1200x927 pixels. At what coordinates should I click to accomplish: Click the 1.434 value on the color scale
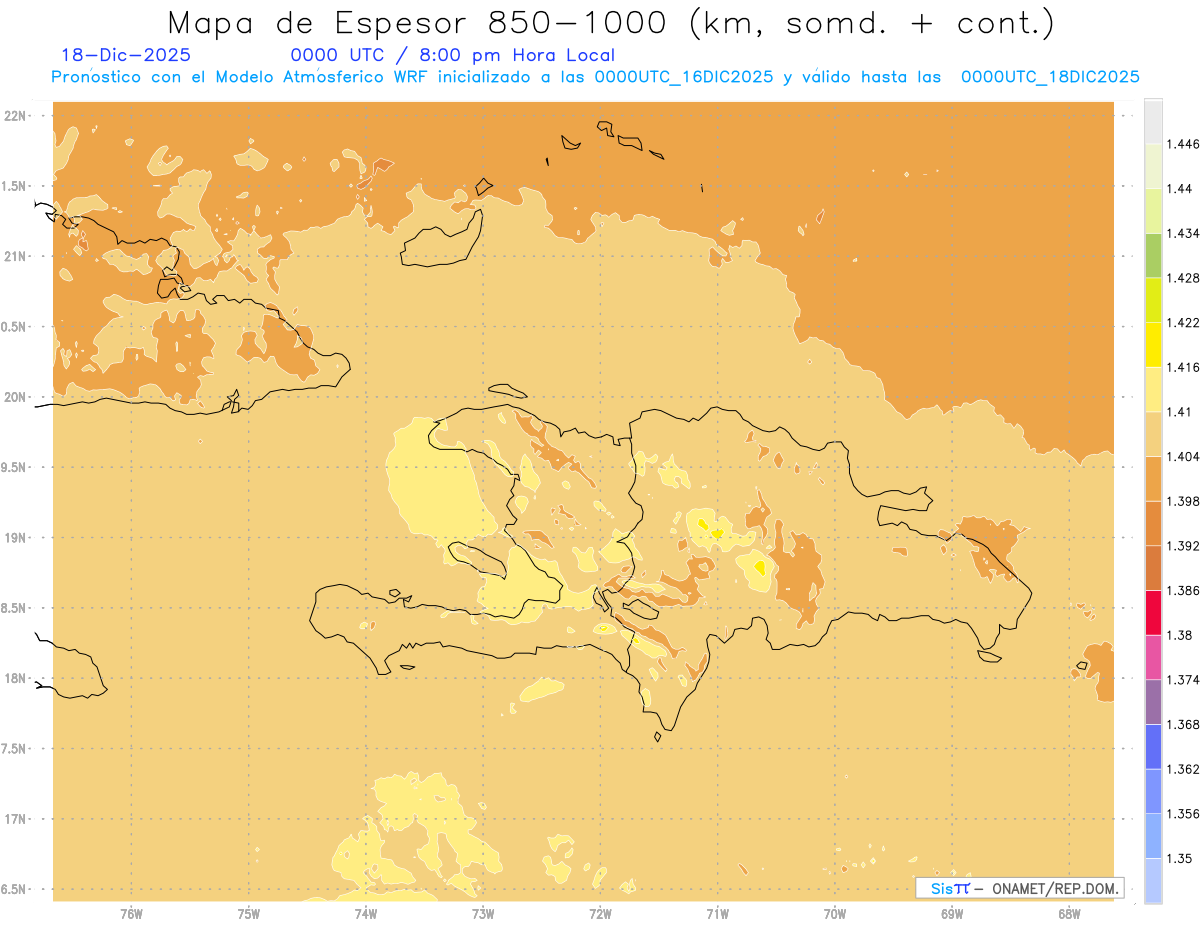click(x=1185, y=233)
